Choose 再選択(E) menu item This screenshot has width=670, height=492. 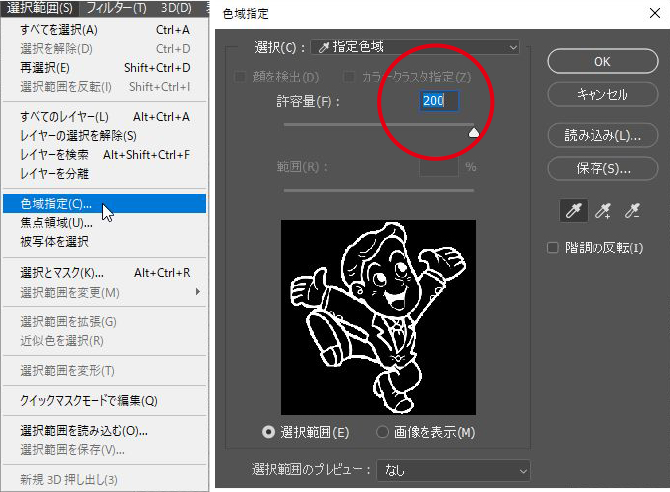pos(105,68)
